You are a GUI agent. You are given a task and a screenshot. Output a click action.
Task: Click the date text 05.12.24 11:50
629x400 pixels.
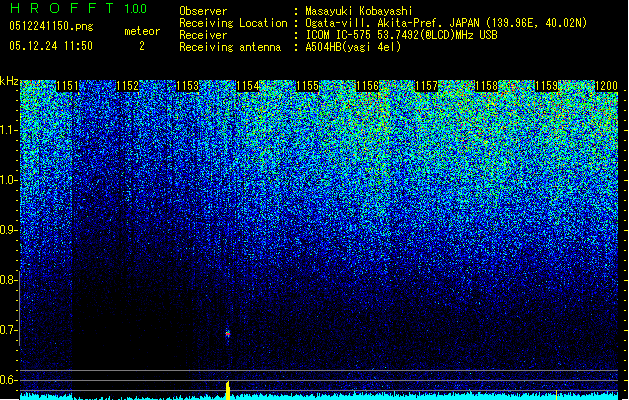click(x=51, y=46)
